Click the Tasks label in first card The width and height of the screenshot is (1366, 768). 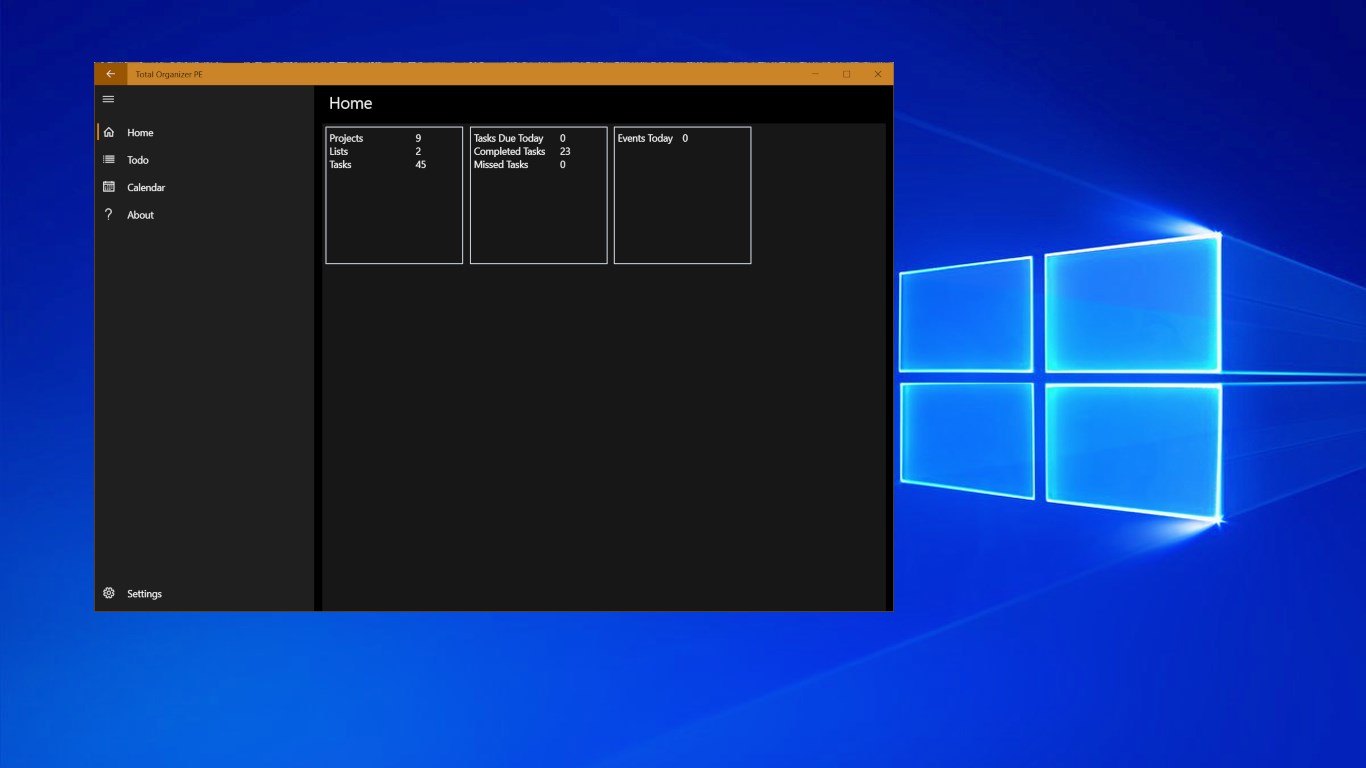[341, 164]
